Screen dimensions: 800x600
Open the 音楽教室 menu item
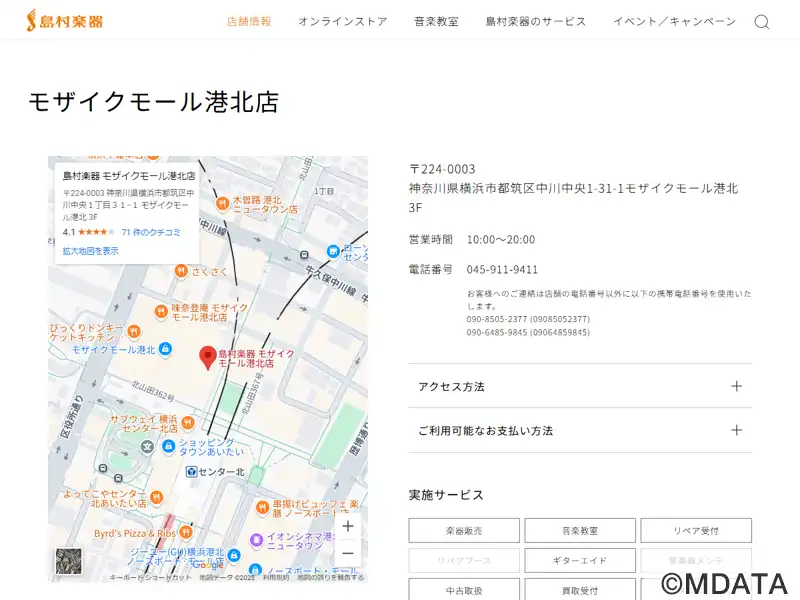point(436,21)
